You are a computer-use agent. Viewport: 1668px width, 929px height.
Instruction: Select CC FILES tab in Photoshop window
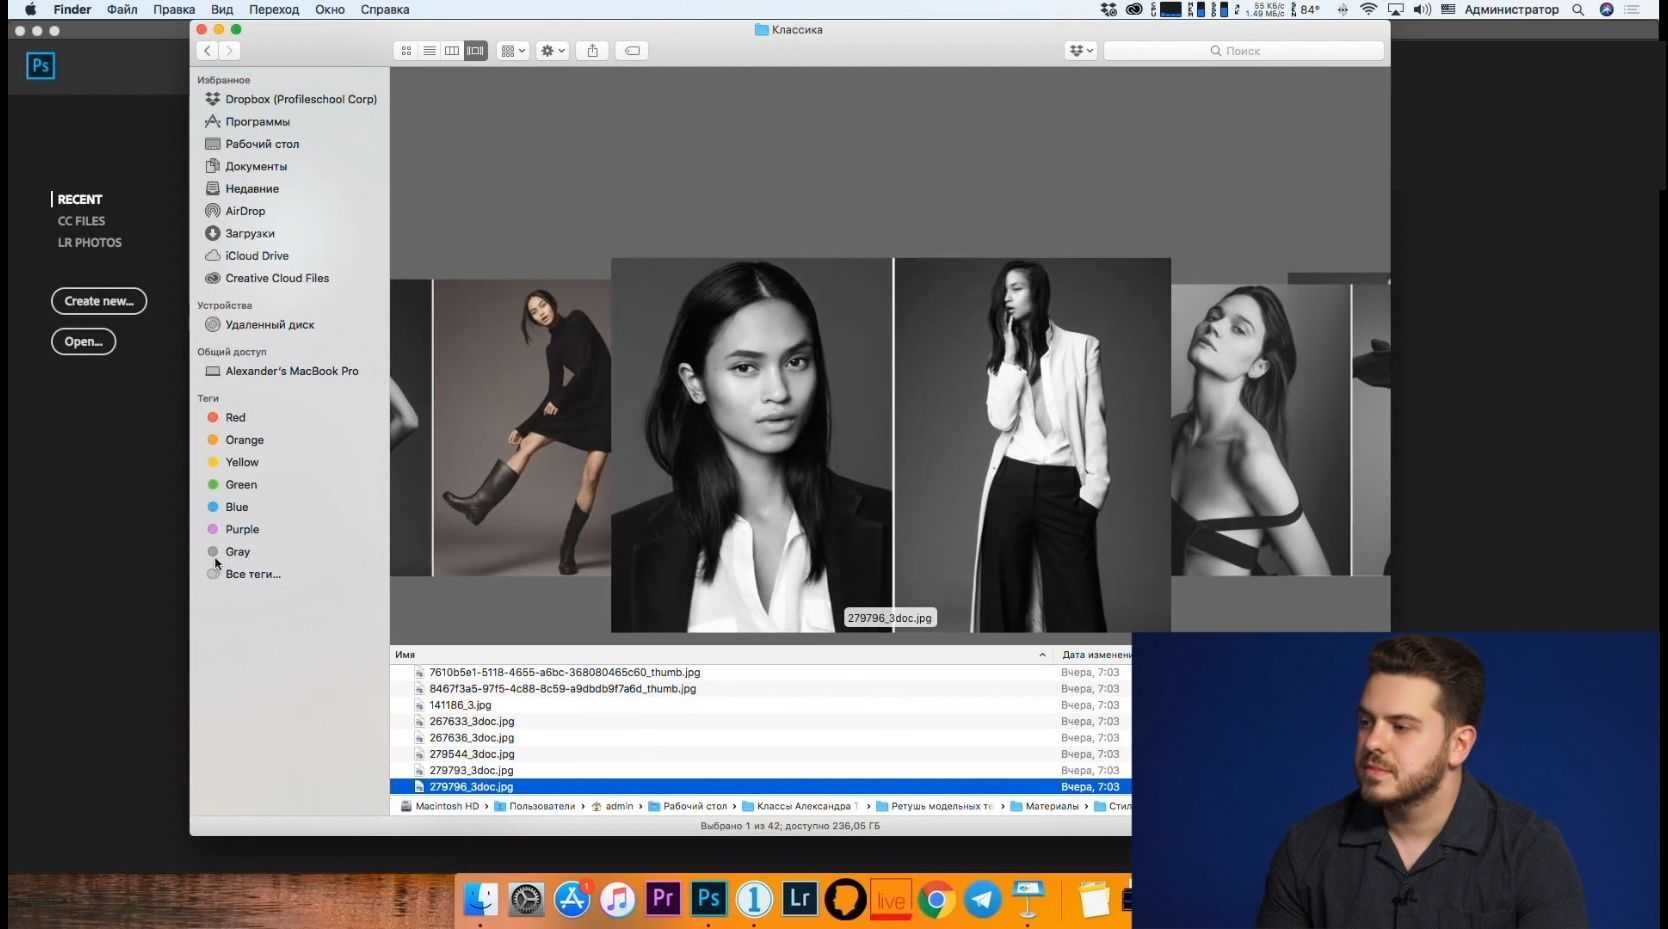click(x=81, y=221)
